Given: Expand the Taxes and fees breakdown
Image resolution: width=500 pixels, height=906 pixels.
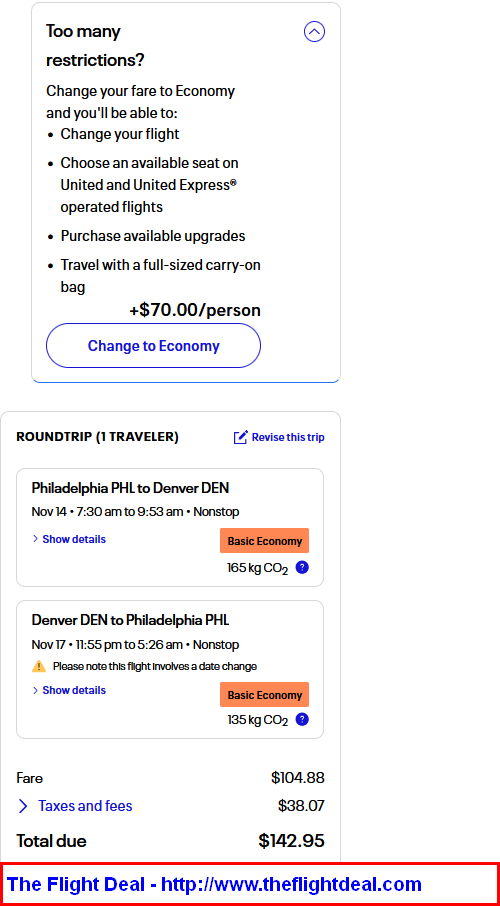Looking at the screenshot, I should click(x=85, y=805).
